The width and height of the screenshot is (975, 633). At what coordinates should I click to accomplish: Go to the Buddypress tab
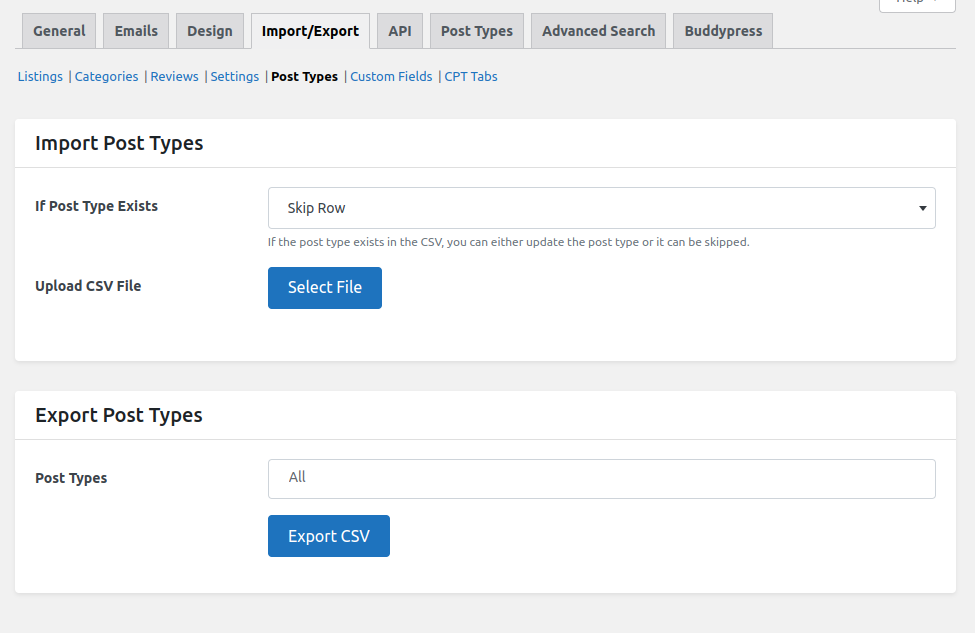(x=723, y=31)
